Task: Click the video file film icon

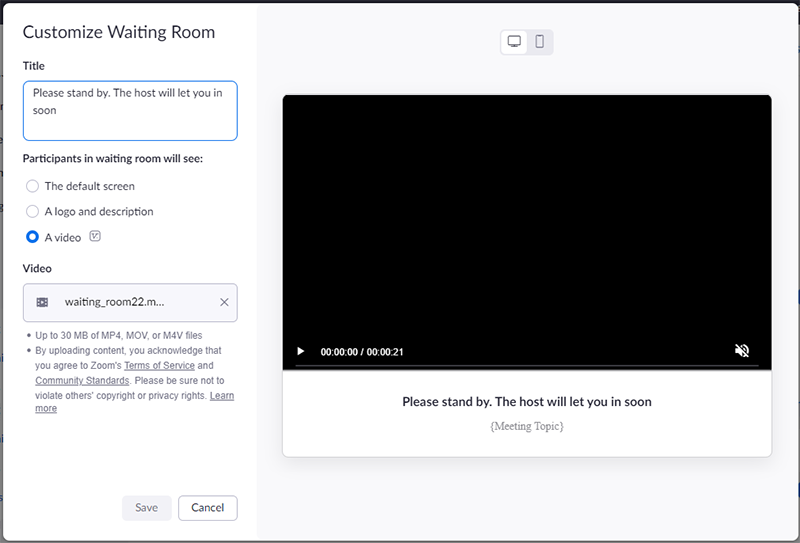Action: pos(42,302)
